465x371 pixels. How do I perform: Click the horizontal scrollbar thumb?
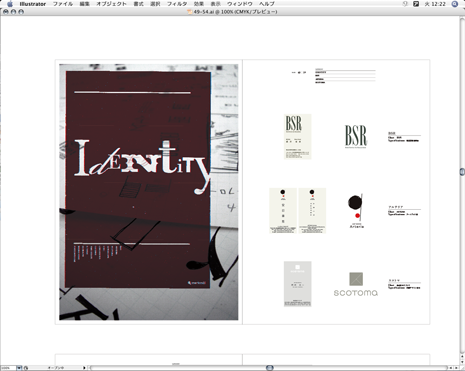tap(270, 368)
